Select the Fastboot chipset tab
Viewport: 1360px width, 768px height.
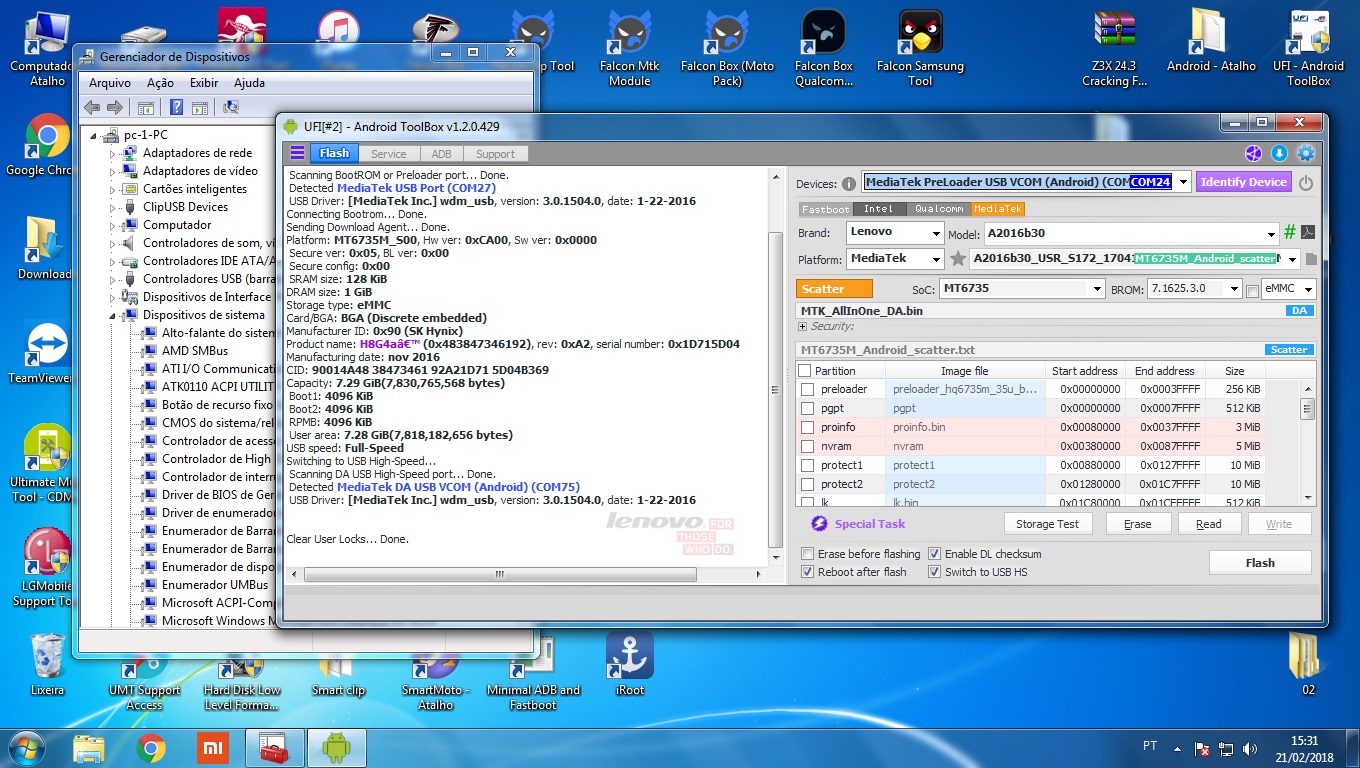(825, 209)
